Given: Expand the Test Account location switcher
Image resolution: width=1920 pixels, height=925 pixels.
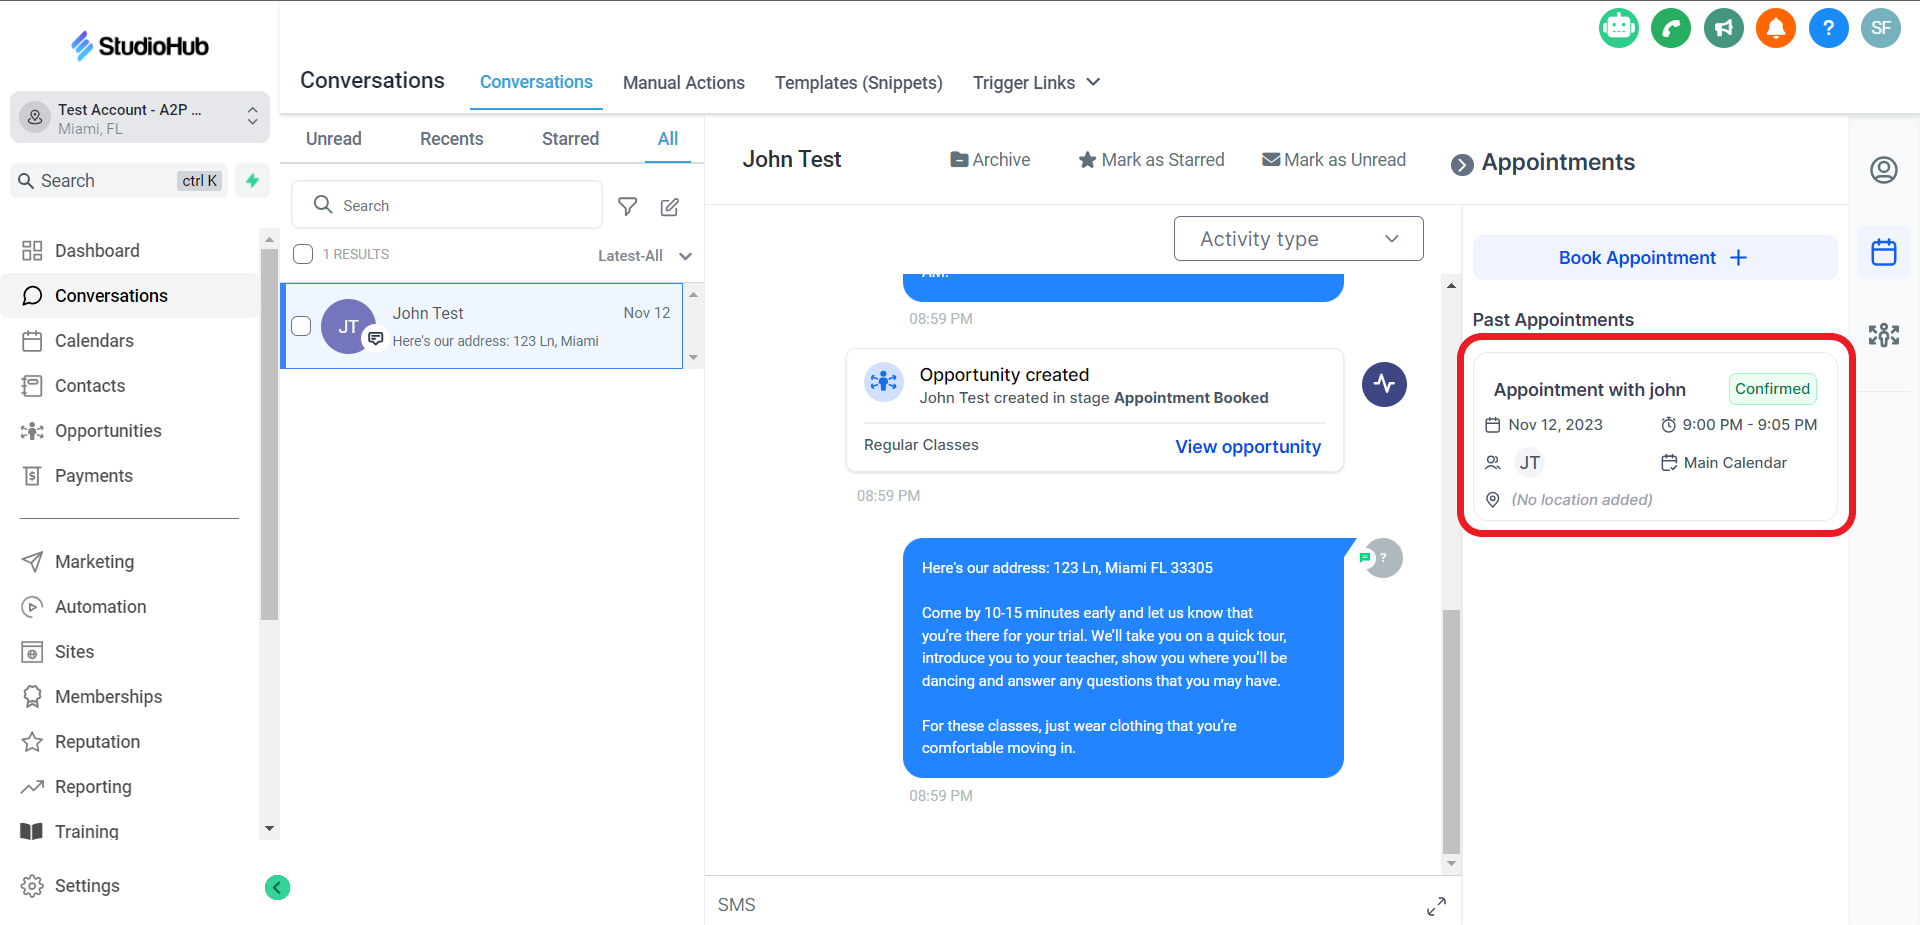Looking at the screenshot, I should [x=140, y=117].
